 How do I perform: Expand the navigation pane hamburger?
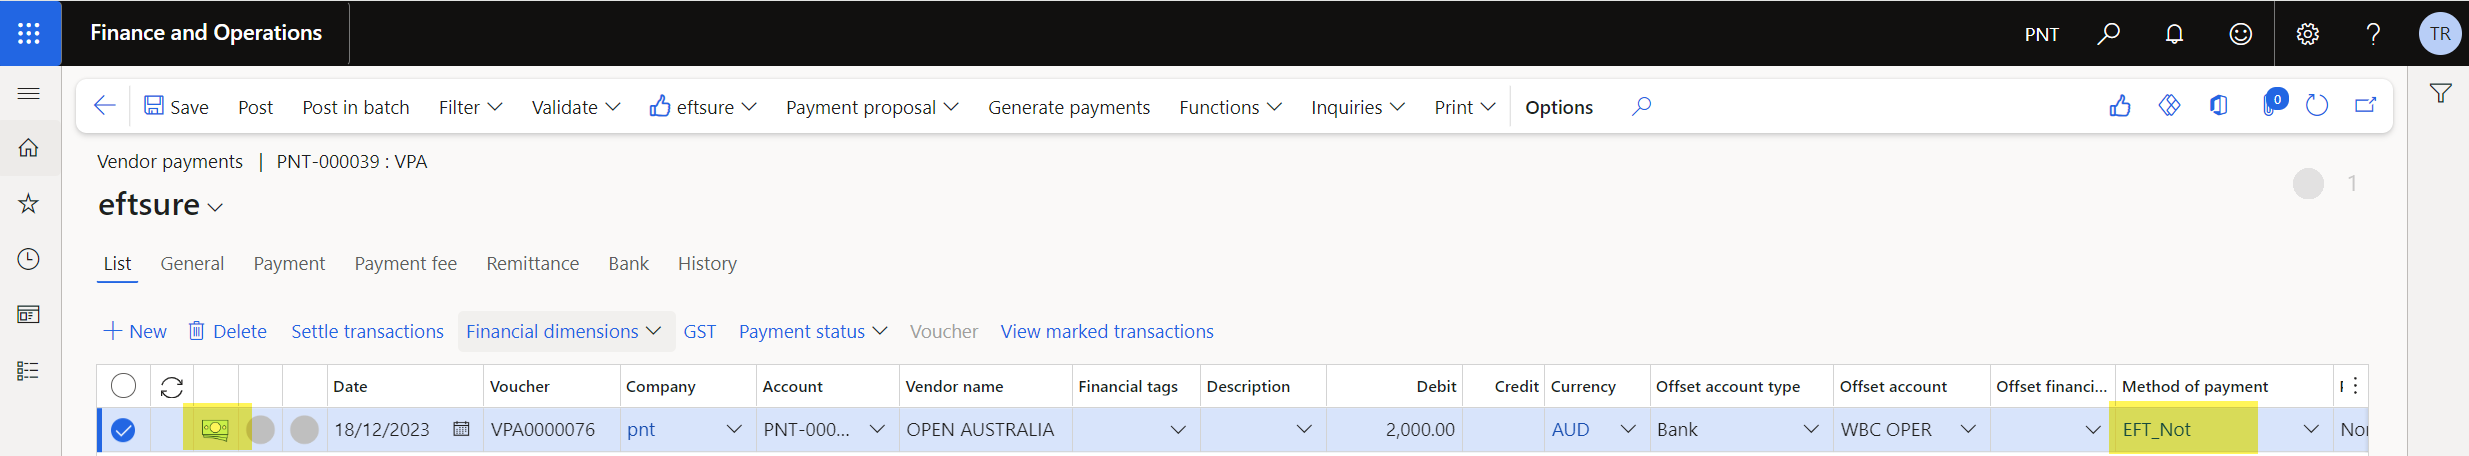tap(29, 94)
